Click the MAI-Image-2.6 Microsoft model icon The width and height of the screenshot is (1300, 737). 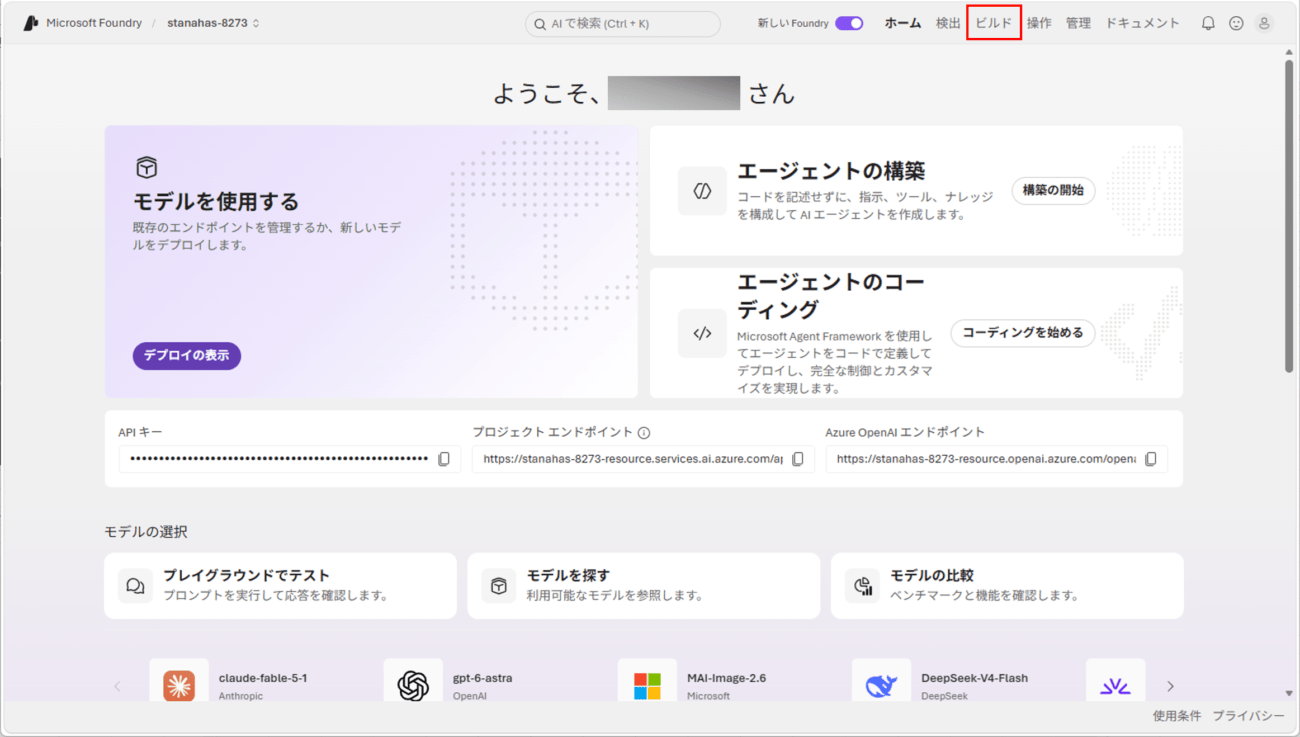point(647,685)
